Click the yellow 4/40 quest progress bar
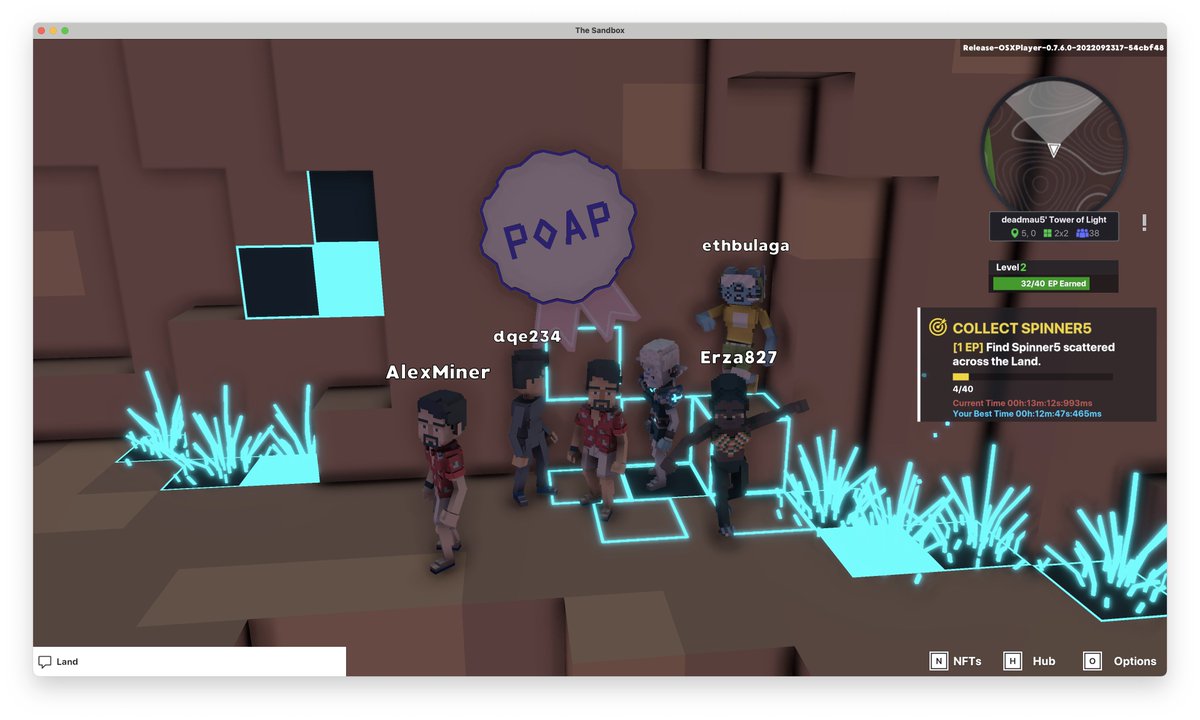 pos(1033,377)
